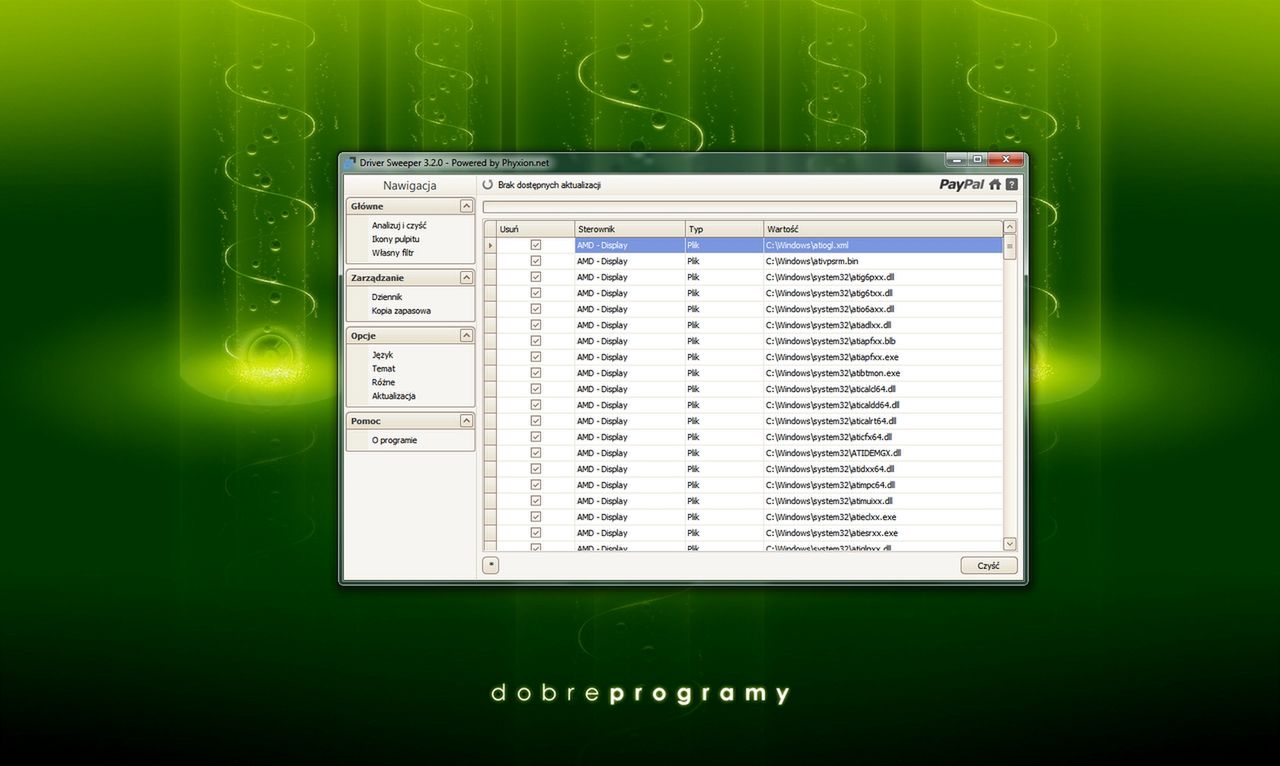Viewport: 1280px width, 766px height.
Task: Uncheck the atiogl.xml row checkbox
Action: tap(536, 245)
